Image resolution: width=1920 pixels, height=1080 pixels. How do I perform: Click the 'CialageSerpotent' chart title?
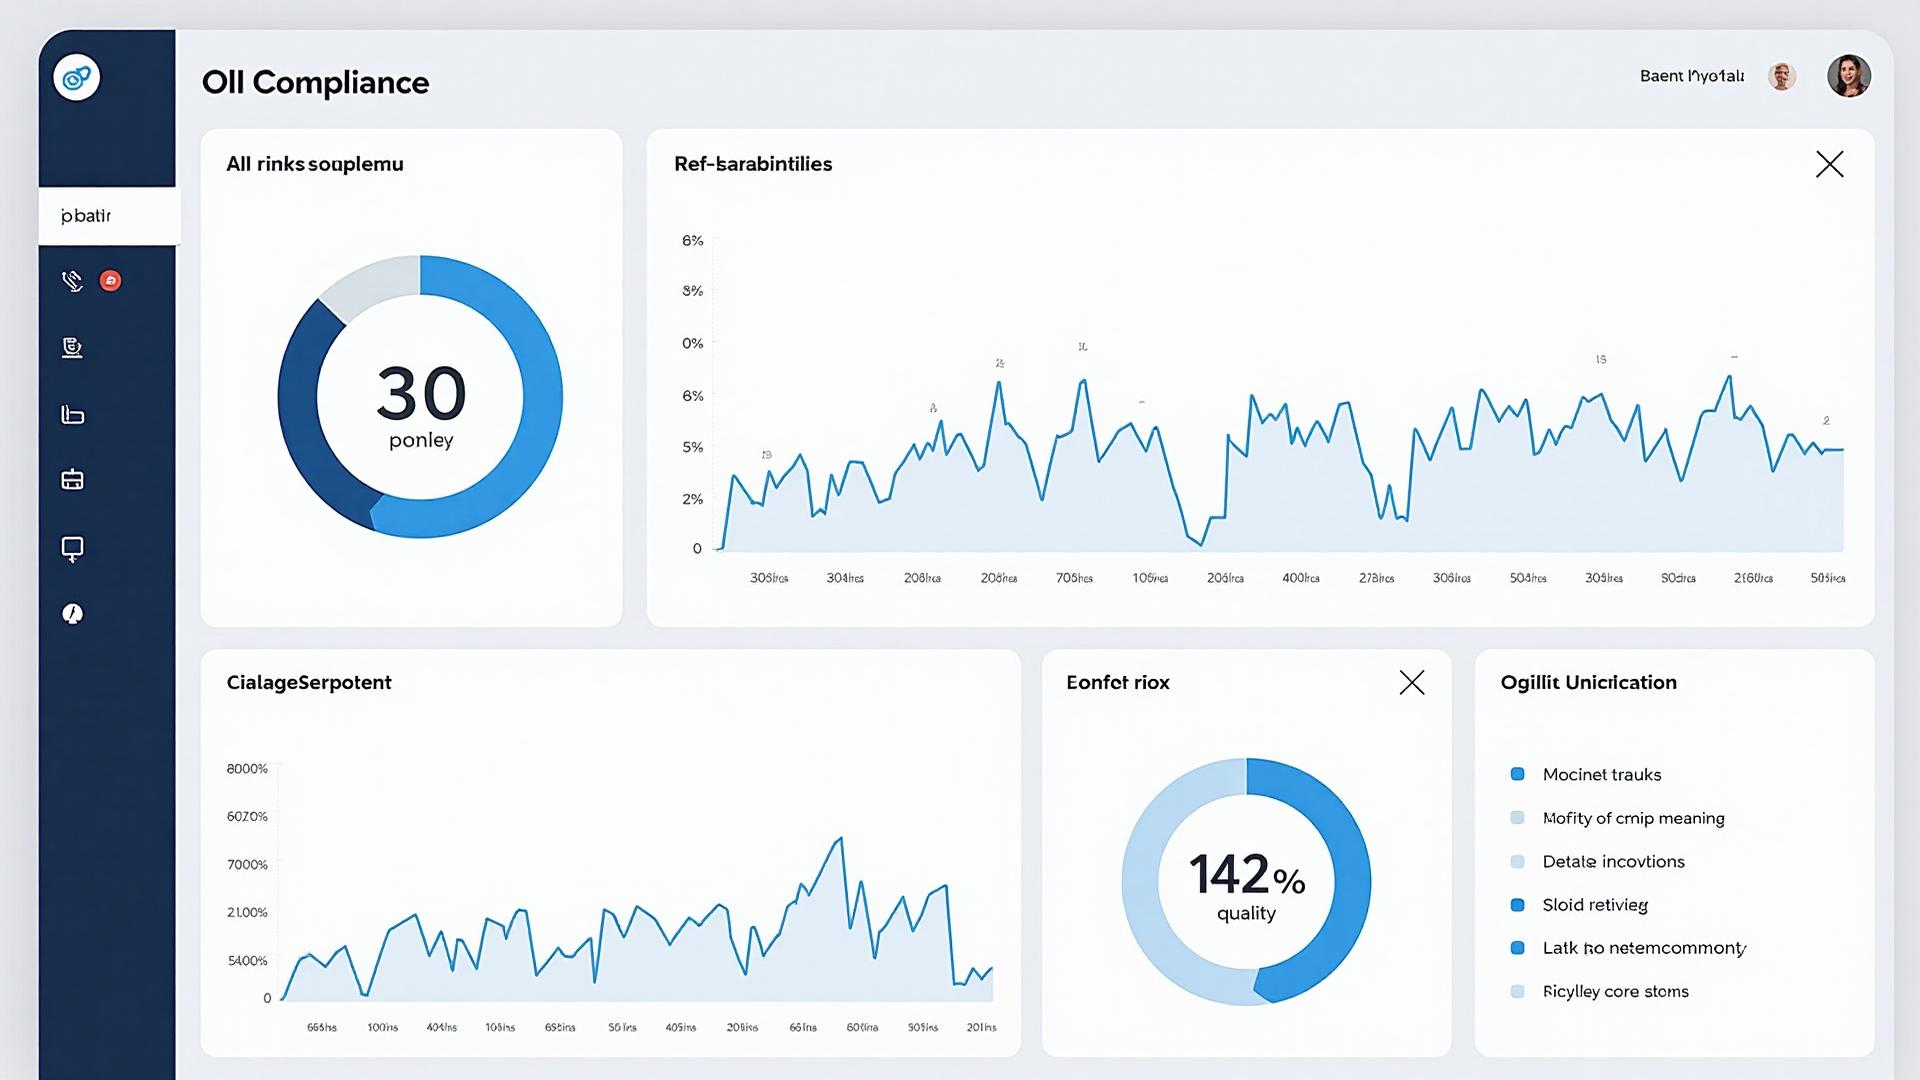click(309, 683)
